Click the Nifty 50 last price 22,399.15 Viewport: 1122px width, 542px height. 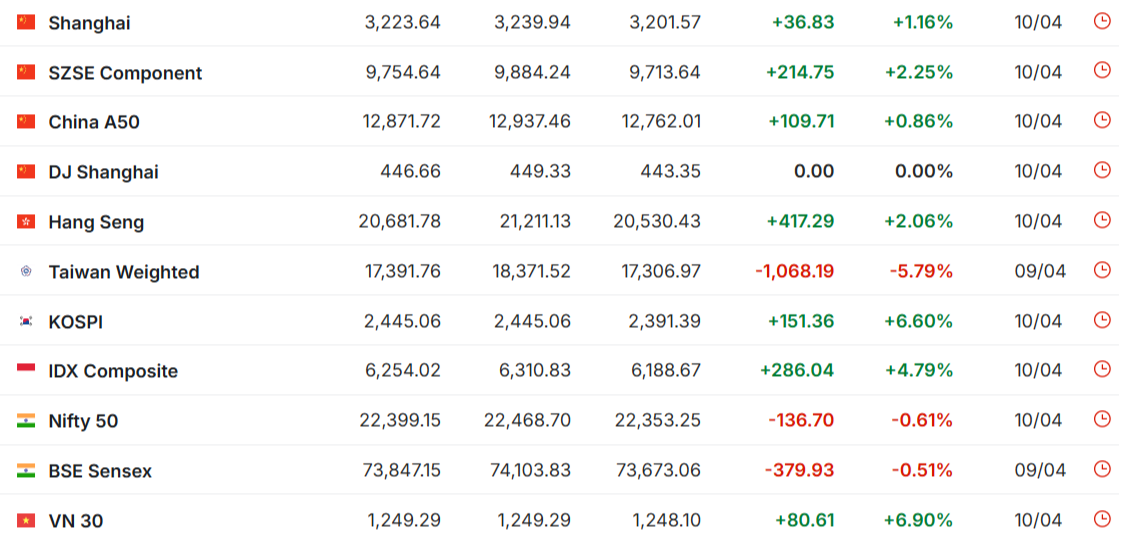click(400, 420)
